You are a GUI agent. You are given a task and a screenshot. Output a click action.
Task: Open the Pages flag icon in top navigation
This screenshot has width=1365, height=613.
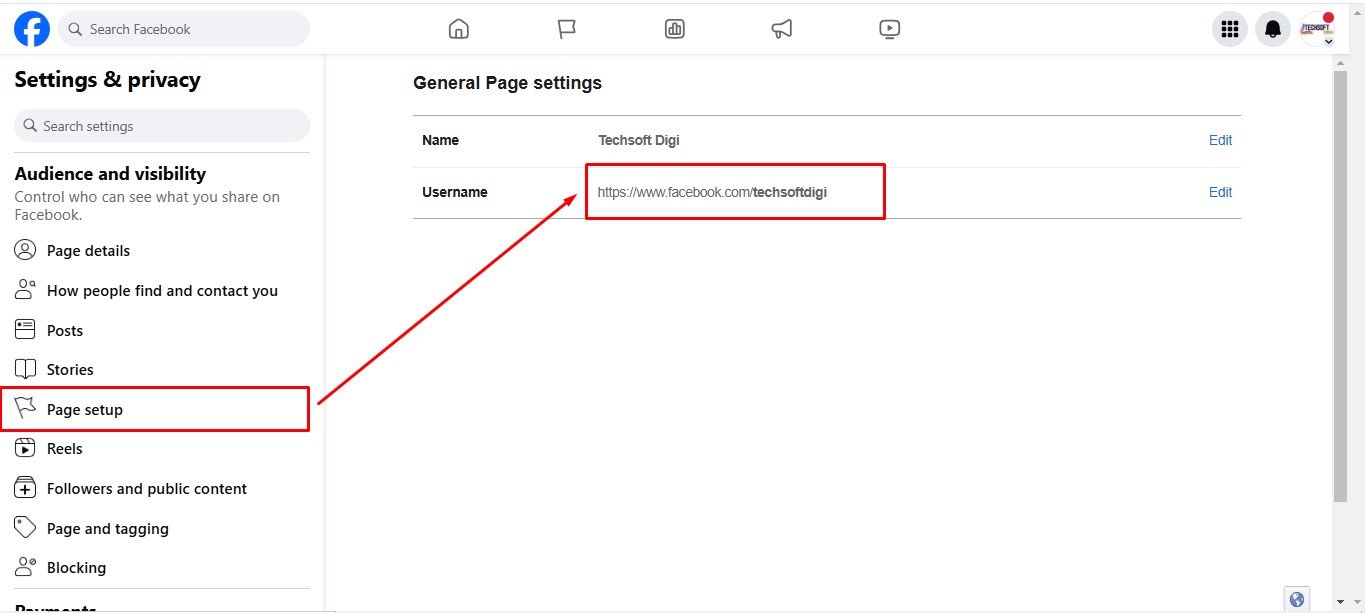coord(567,29)
